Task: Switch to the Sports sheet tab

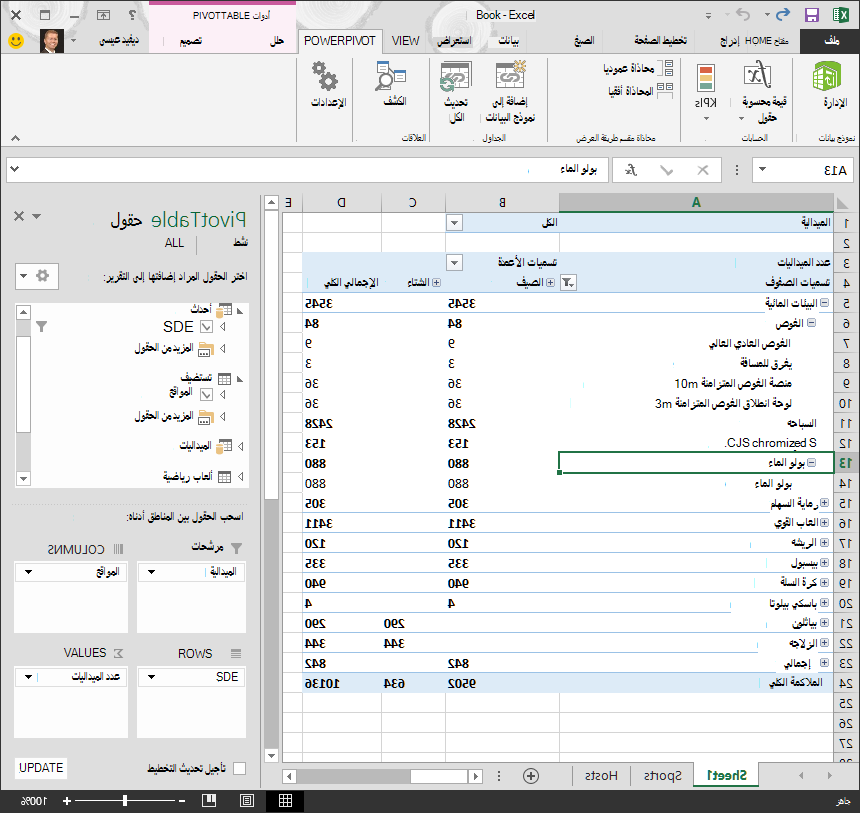Action: click(662, 776)
